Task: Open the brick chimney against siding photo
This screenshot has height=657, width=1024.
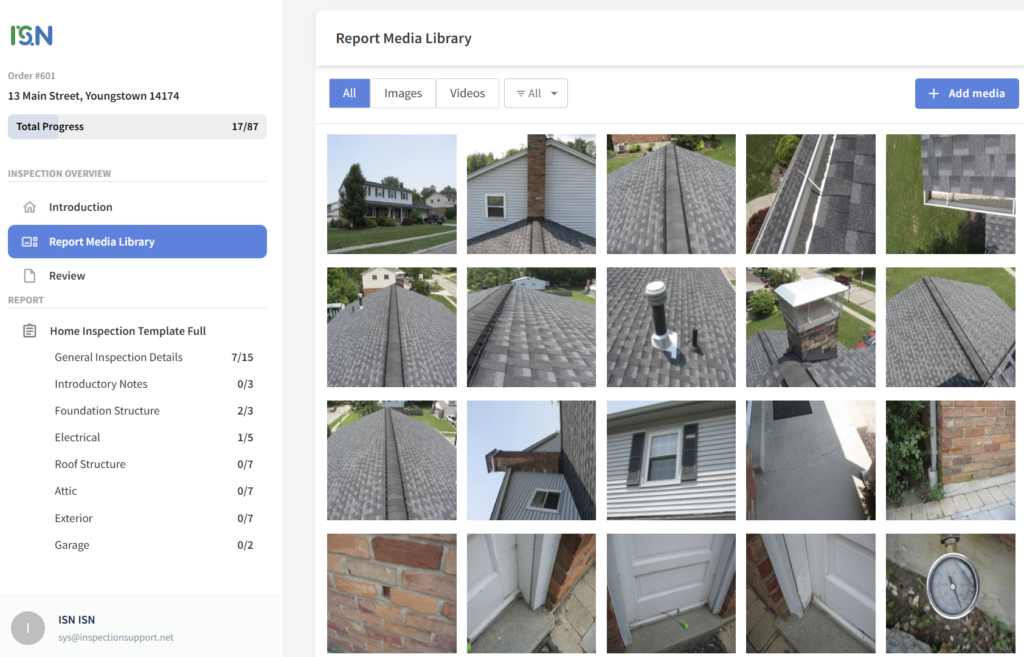Action: pos(531,194)
